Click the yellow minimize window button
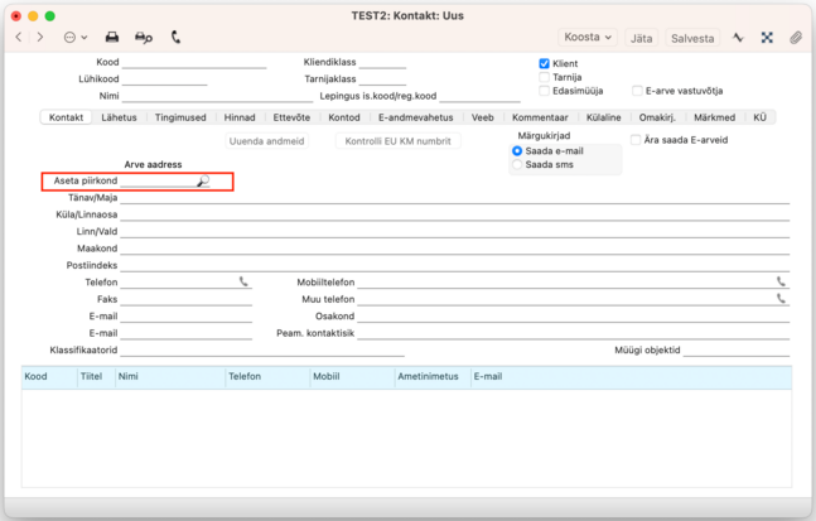 33,16
